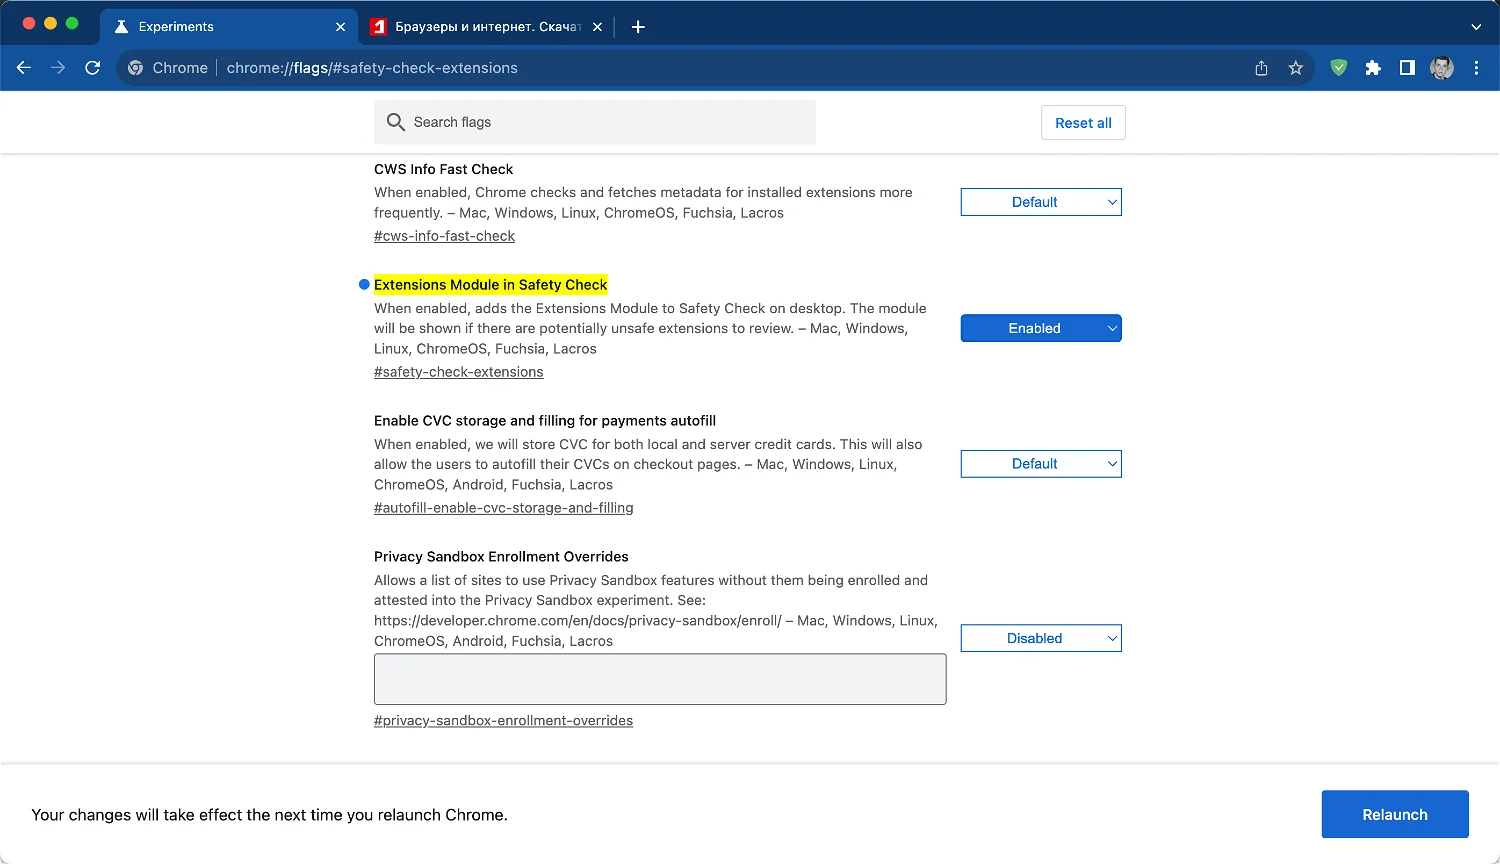Toggle the side panel icon
The width and height of the screenshot is (1500, 864).
pyautogui.click(x=1407, y=68)
